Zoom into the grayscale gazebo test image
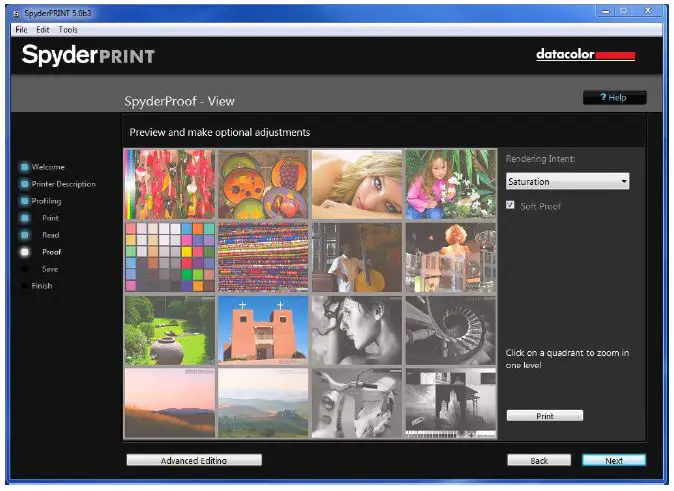 click(450, 403)
